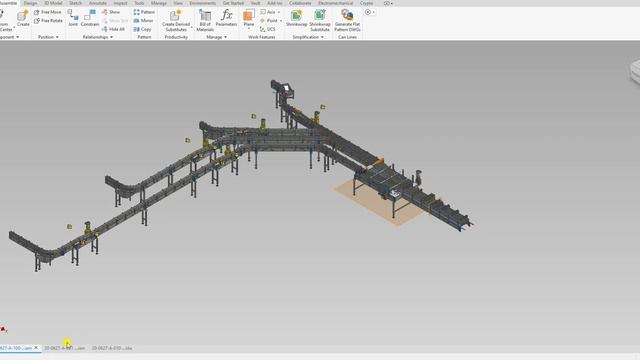
Task: Click Hide All relationships
Action: coord(113,29)
